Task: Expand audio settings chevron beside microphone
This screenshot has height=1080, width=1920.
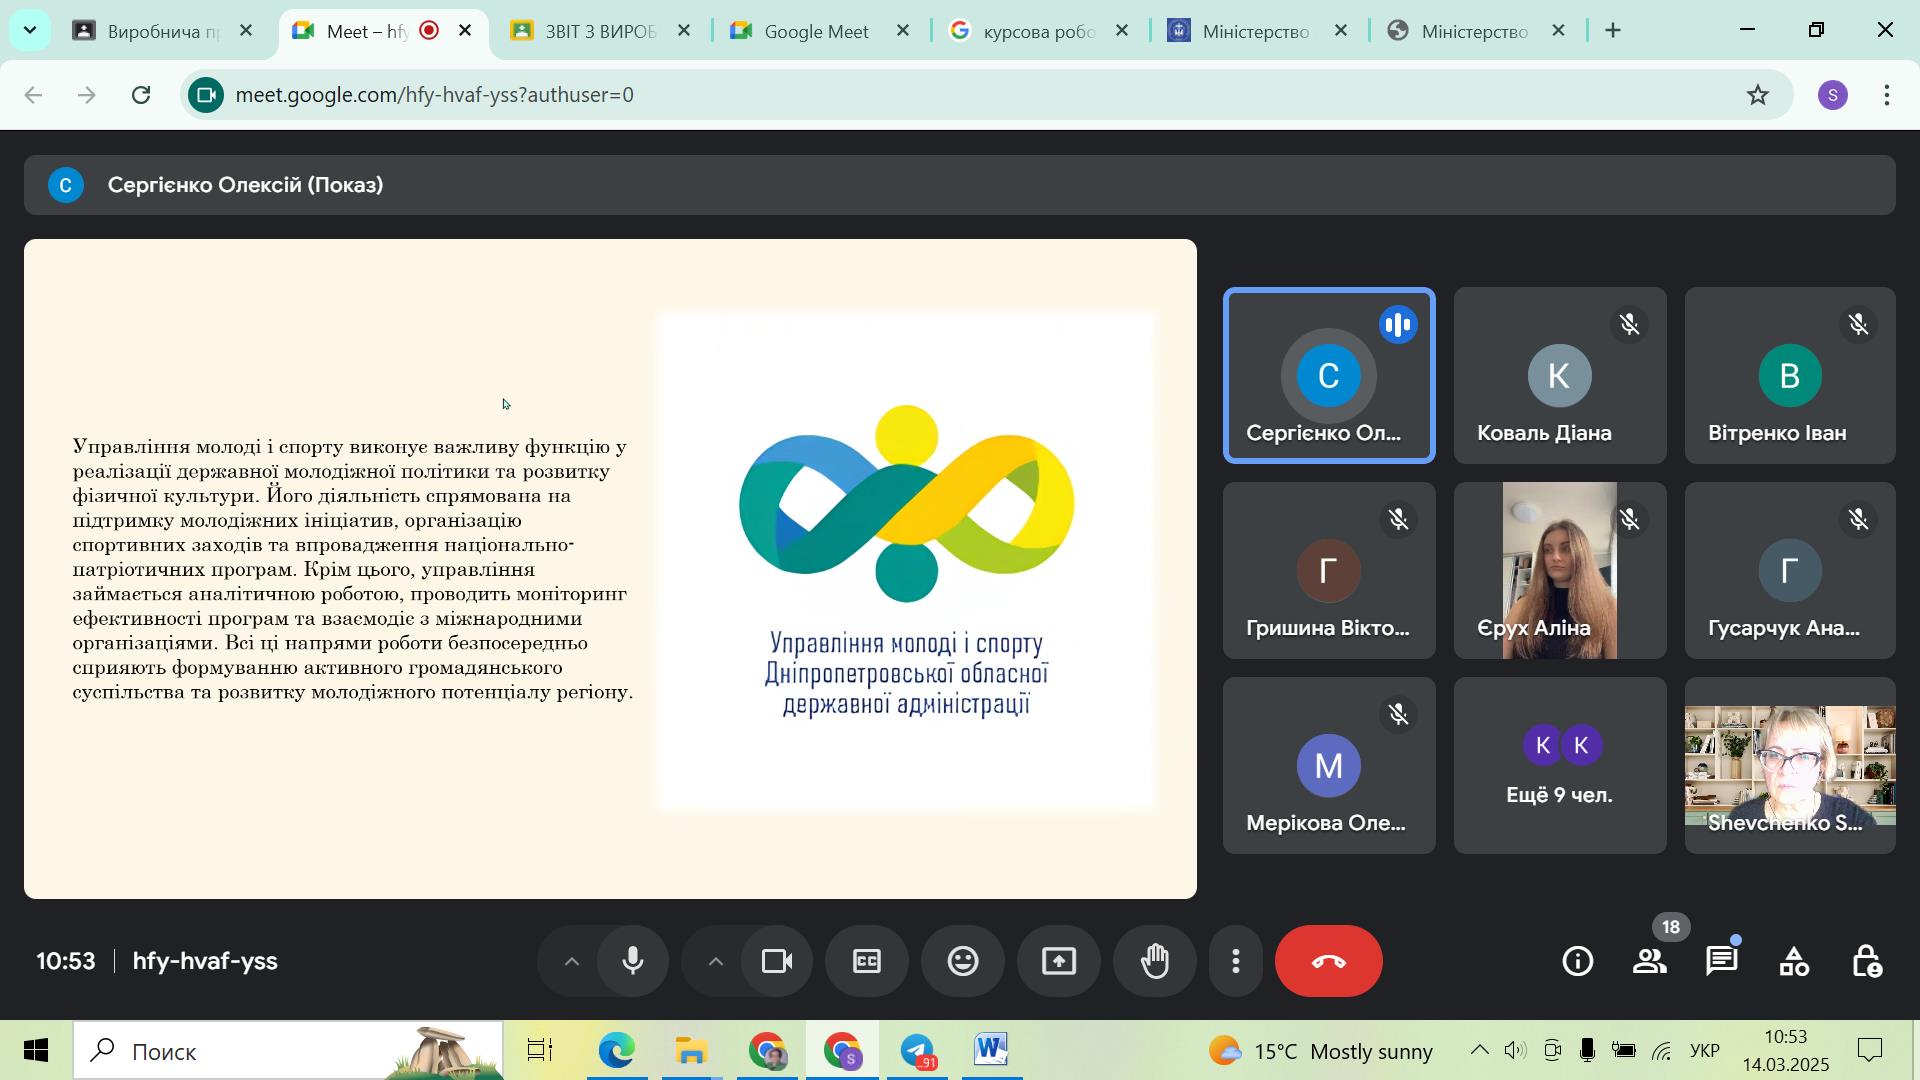Action: pyautogui.click(x=571, y=961)
